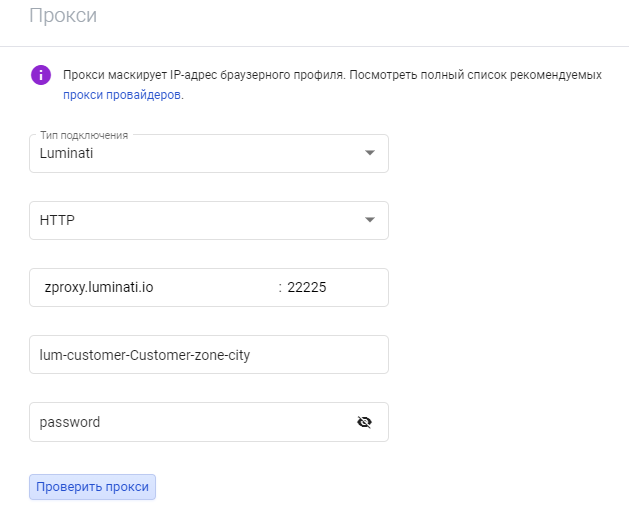The image size is (629, 526).
Task: Click the divider line below the Прокси heading
Action: [x=314, y=47]
